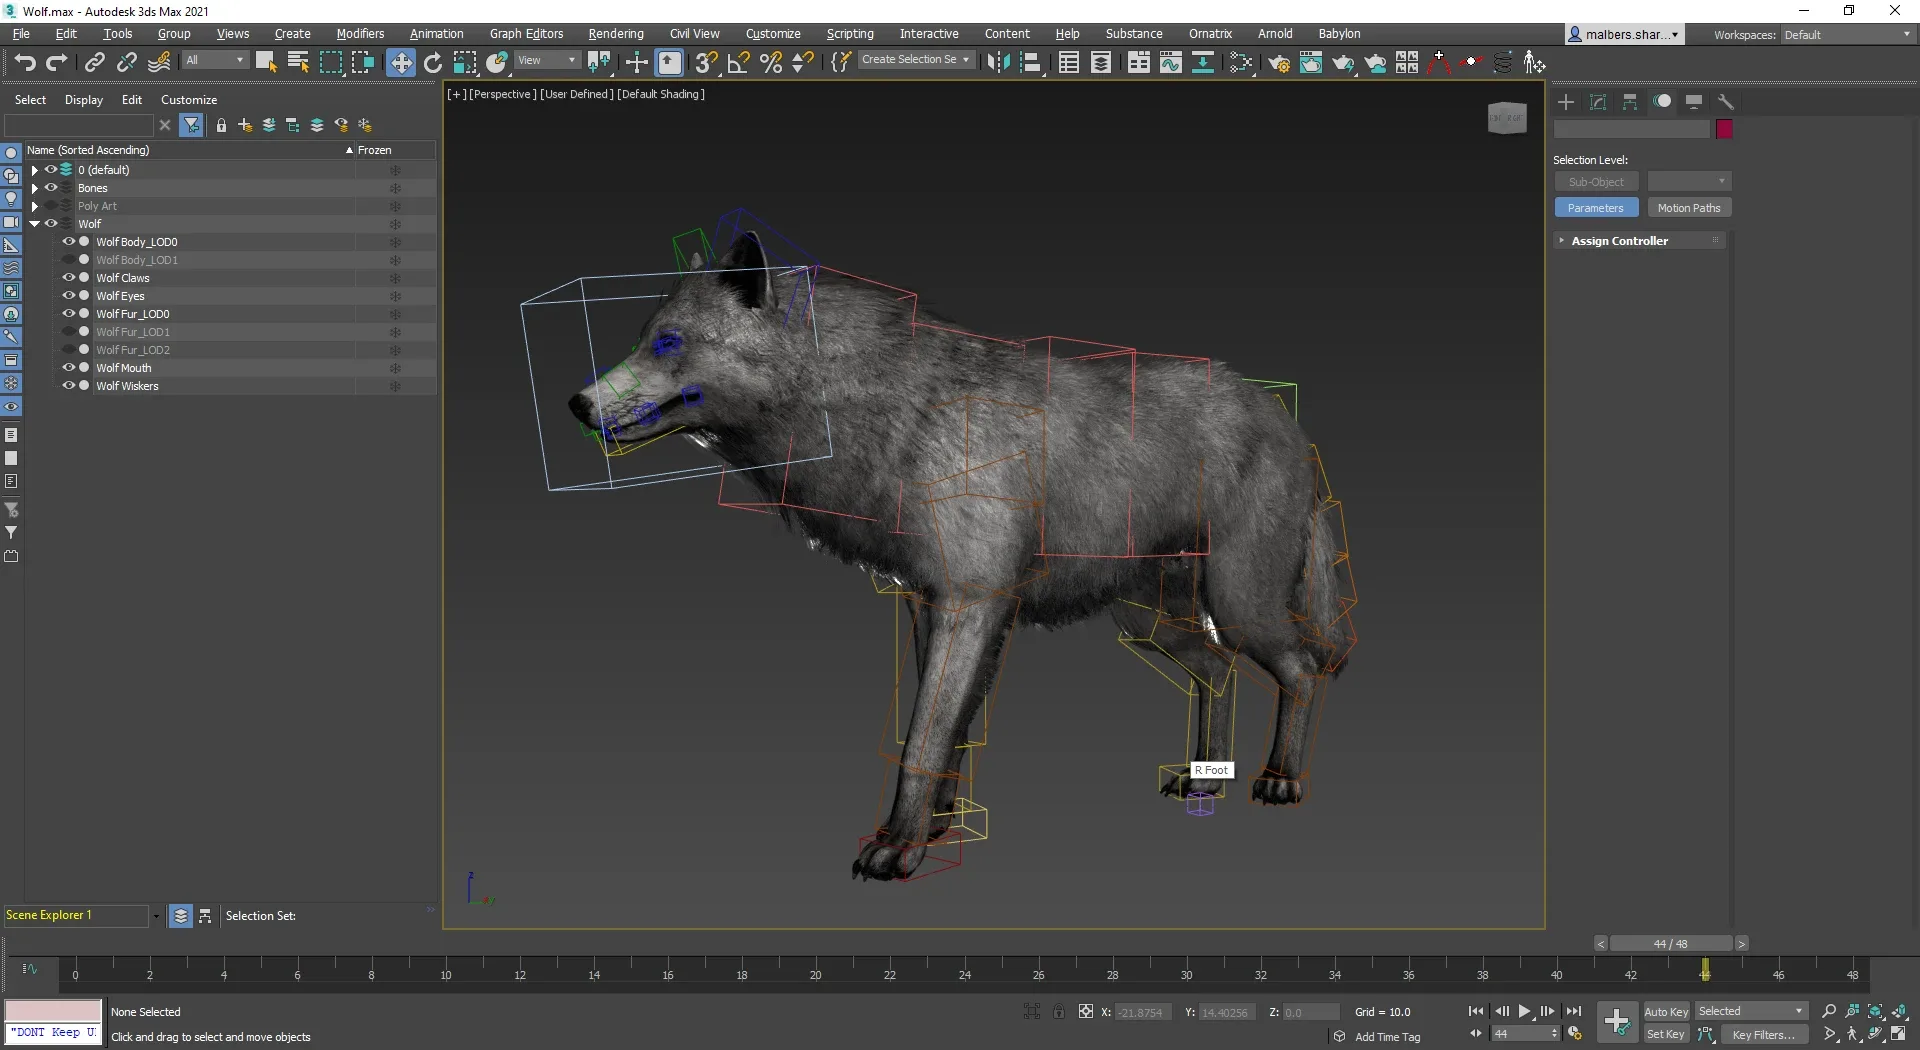Click the Snaps Toggle icon
1920x1050 pixels.
coord(706,62)
